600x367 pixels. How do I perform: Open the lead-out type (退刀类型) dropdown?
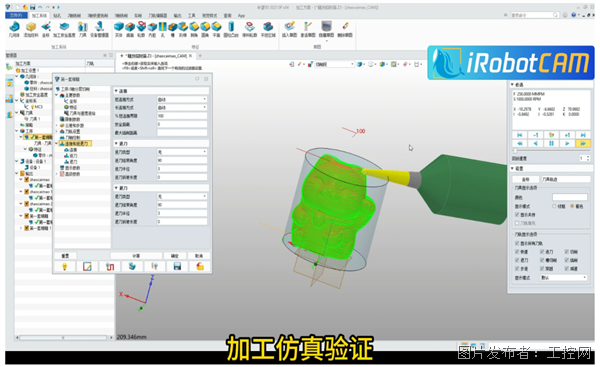pyautogui.click(x=182, y=196)
